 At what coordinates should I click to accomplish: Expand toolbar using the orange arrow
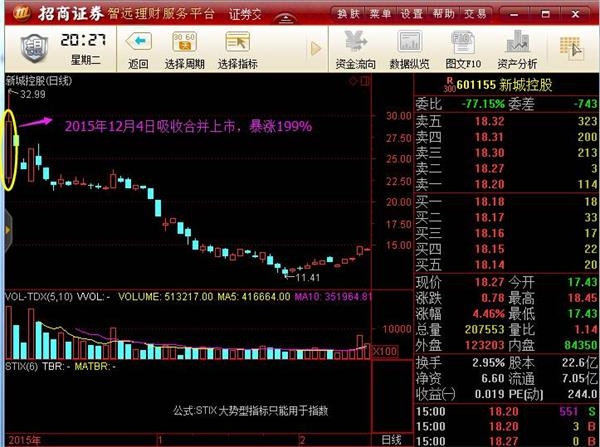[315, 49]
